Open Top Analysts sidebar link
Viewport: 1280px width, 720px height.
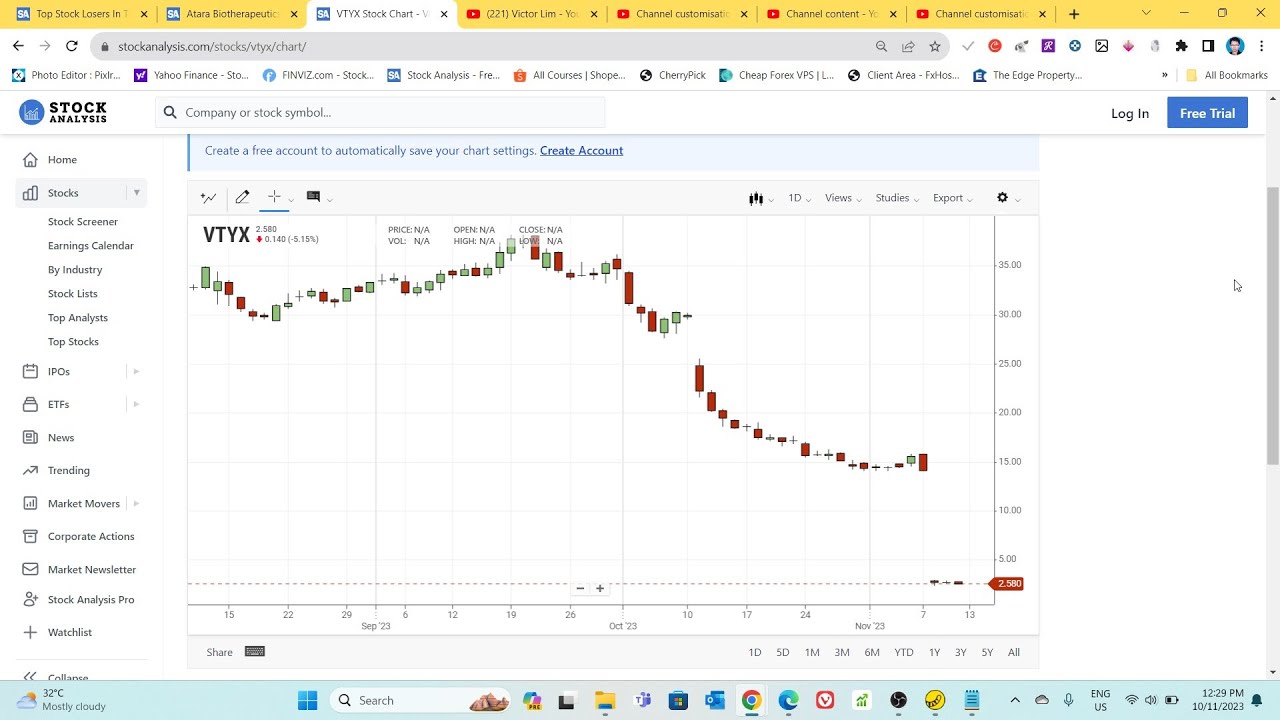coord(78,318)
